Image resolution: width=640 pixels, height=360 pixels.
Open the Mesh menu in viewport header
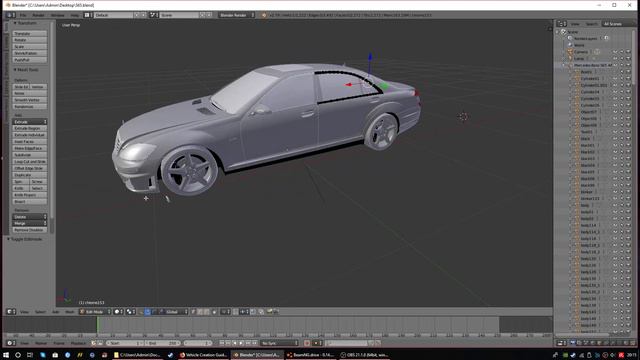pos(70,312)
